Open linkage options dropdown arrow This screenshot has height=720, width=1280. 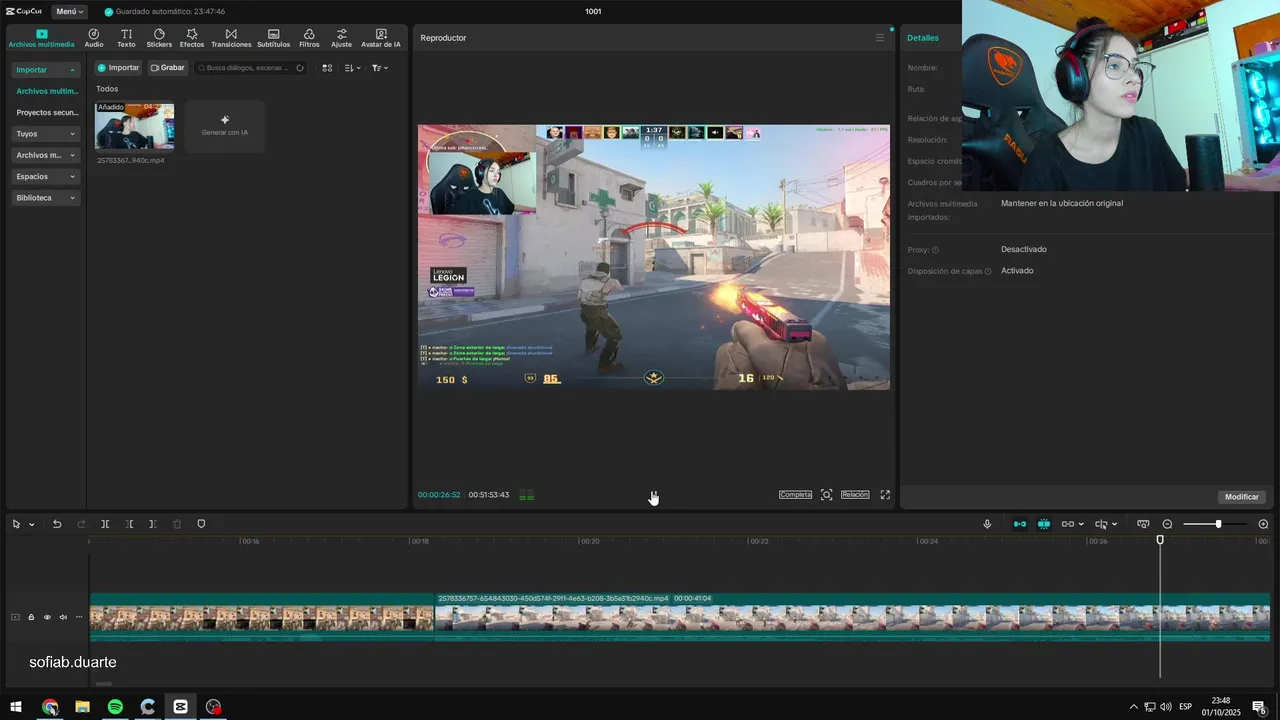pos(1081,524)
